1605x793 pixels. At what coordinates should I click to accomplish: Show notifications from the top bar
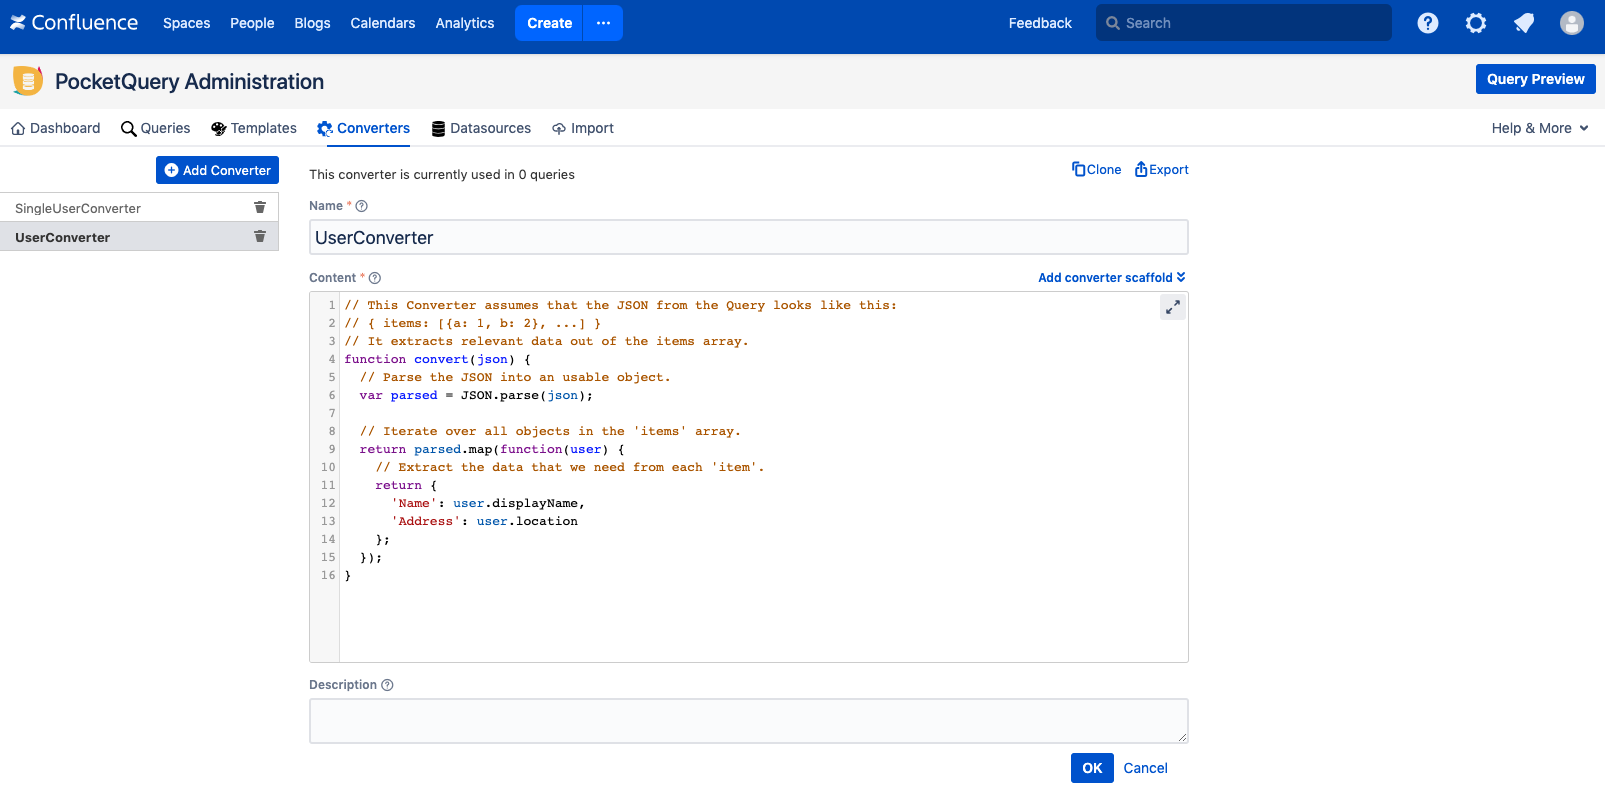click(1523, 23)
